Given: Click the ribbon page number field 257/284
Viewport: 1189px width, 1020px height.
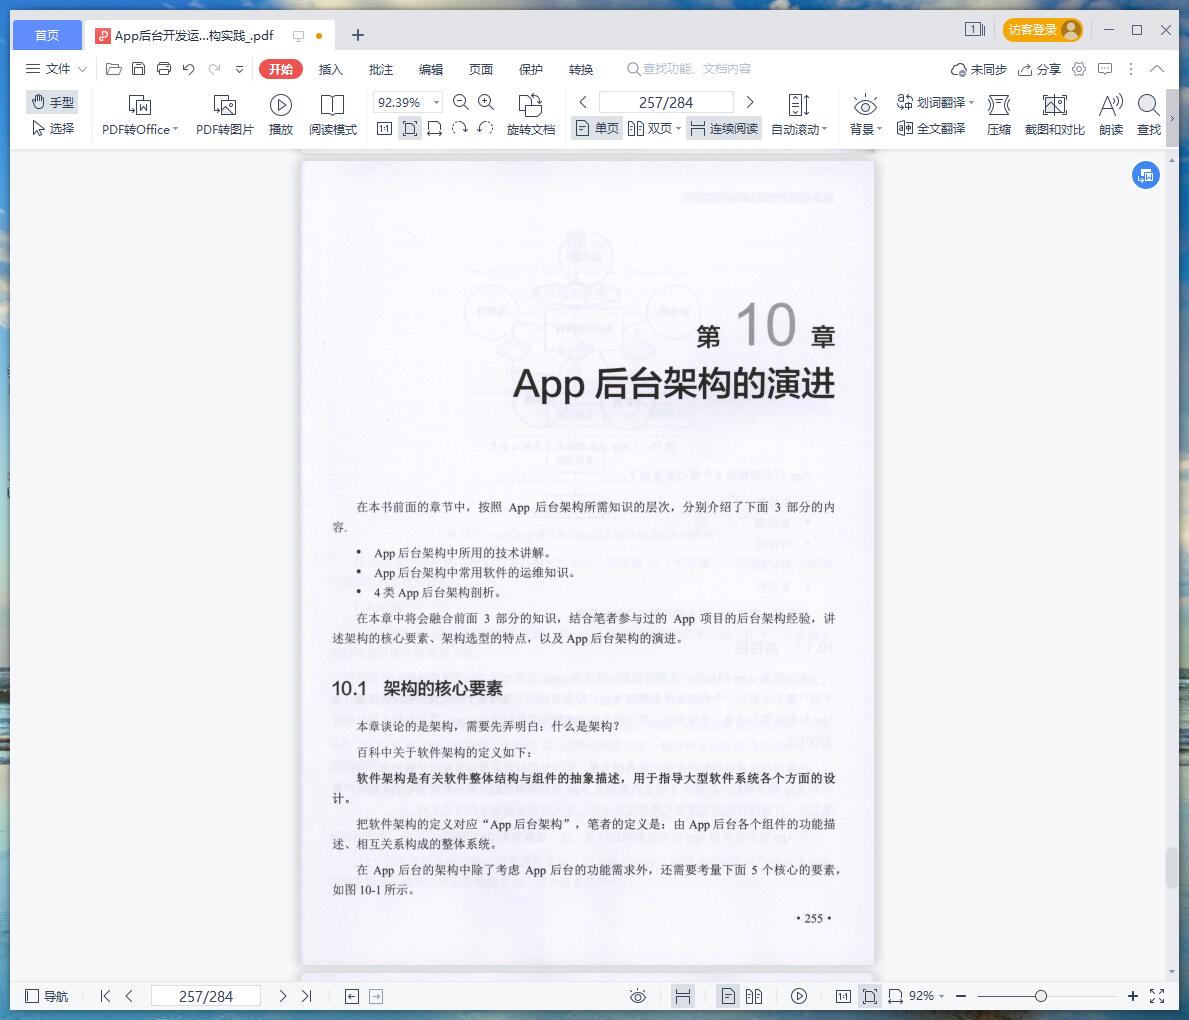Looking at the screenshot, I should tap(666, 102).
